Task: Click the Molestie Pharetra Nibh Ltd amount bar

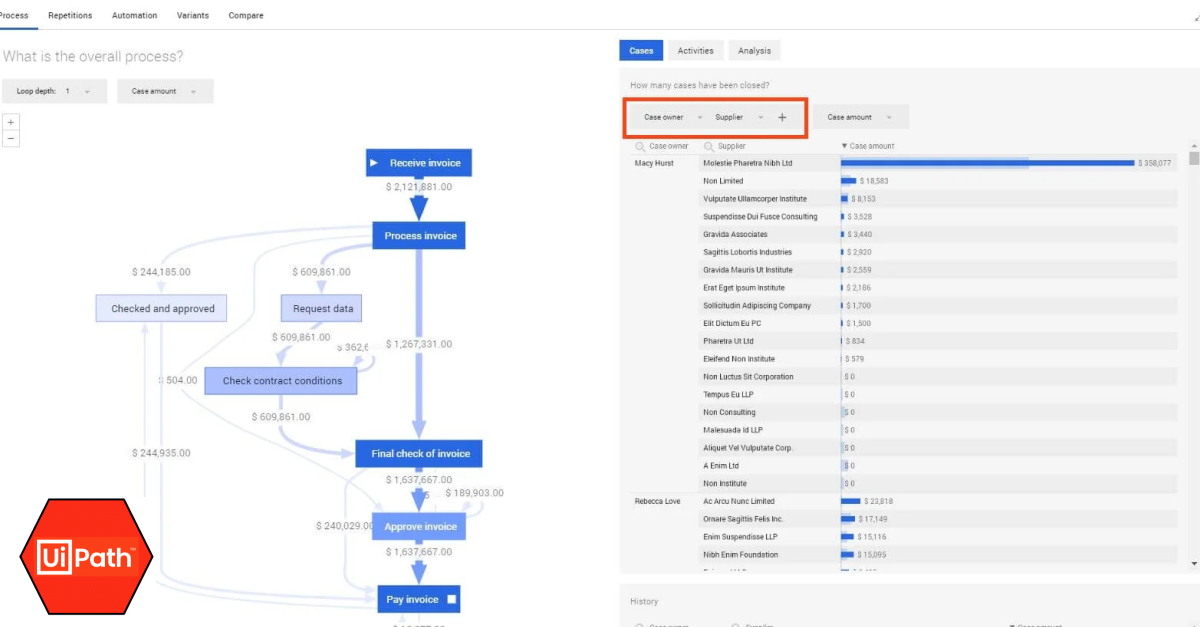Action: [x=987, y=163]
